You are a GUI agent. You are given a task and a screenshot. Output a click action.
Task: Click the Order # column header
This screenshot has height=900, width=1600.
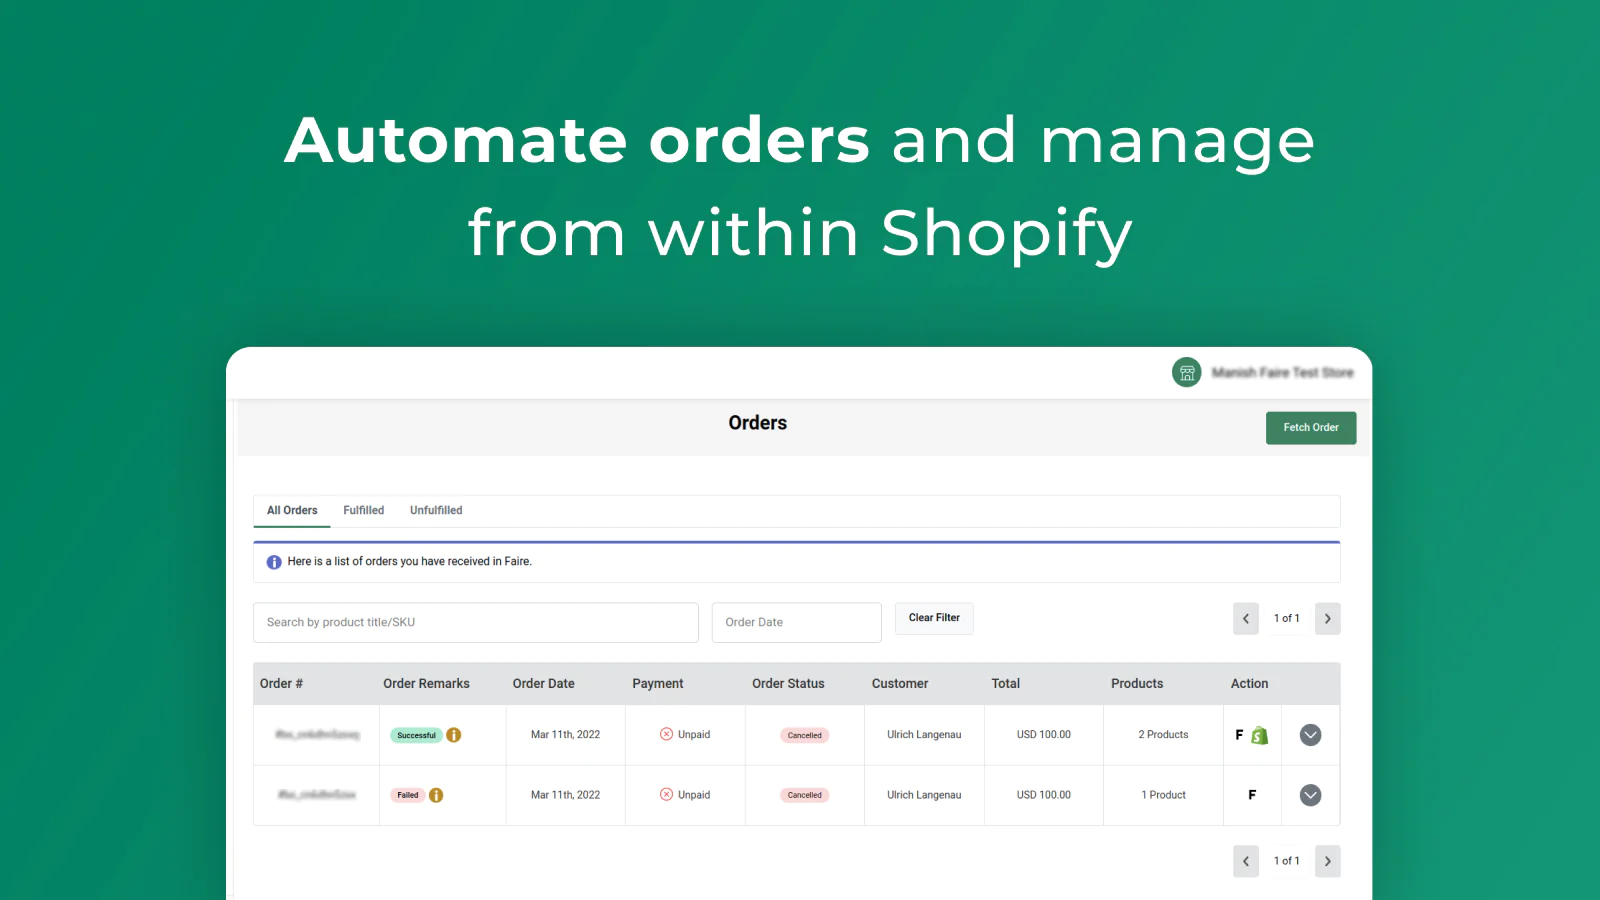[x=281, y=684]
